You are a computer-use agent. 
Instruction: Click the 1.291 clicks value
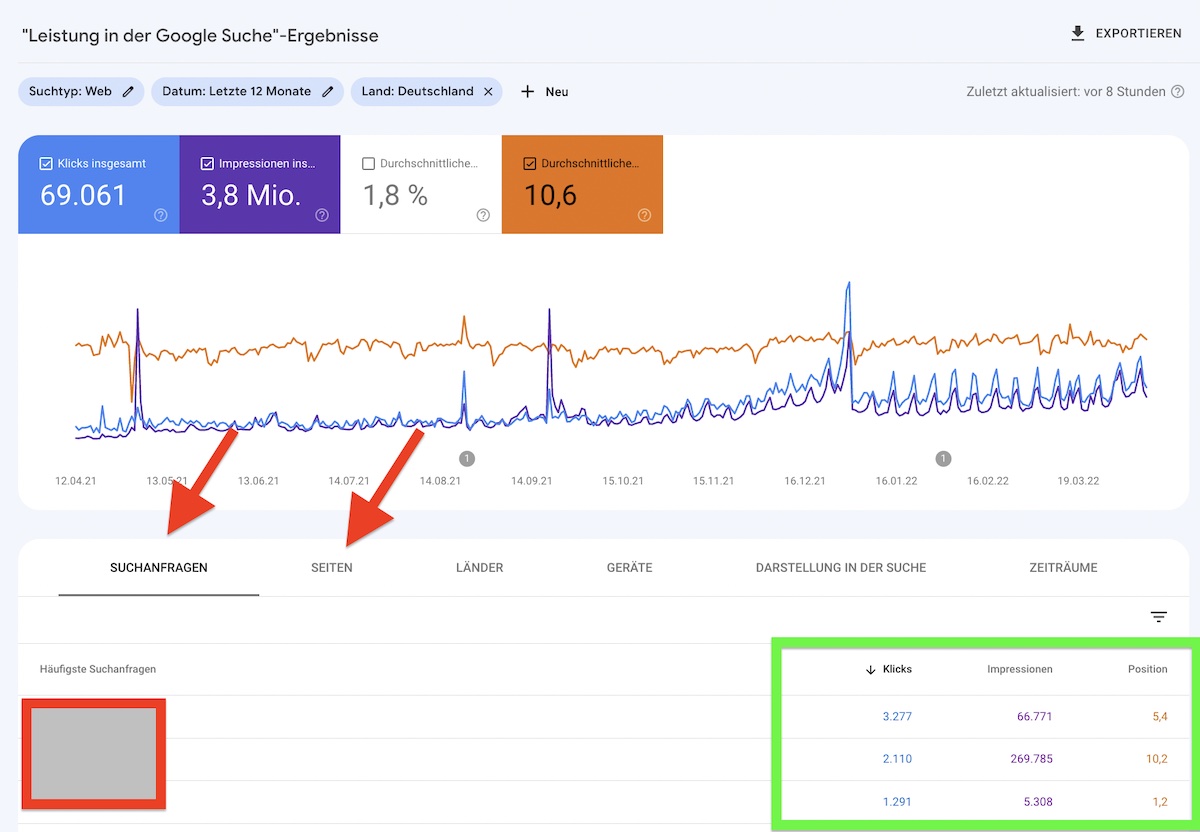pyautogui.click(x=897, y=801)
